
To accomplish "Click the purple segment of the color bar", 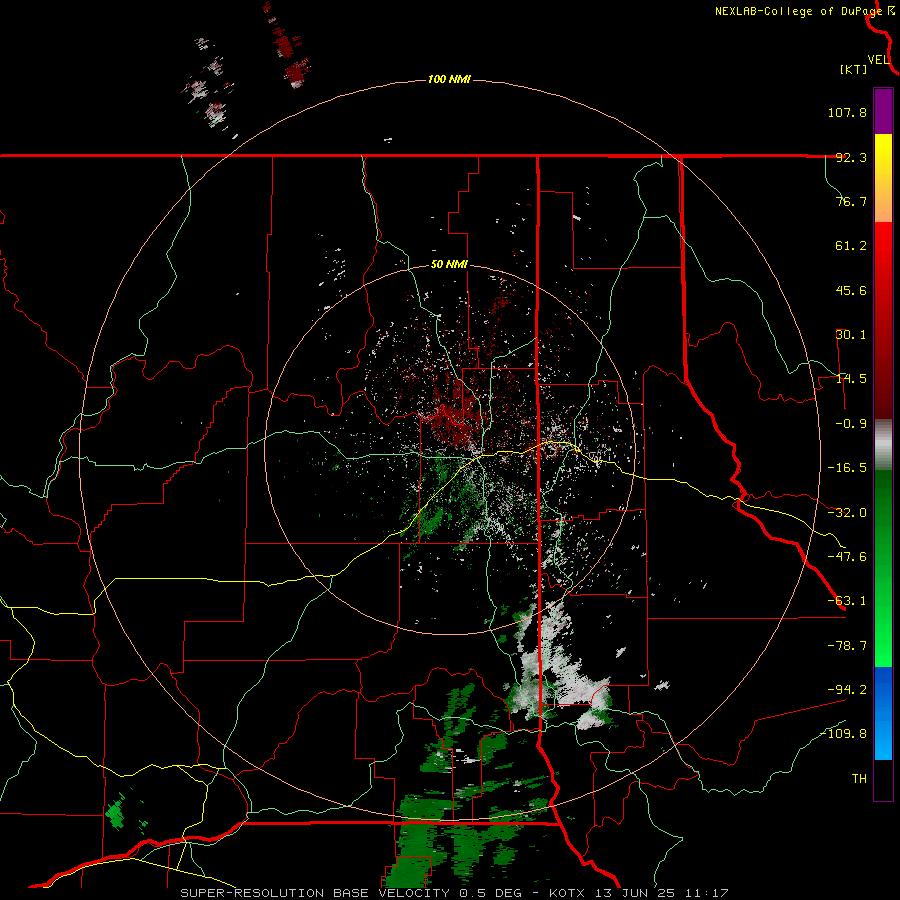I will [883, 111].
